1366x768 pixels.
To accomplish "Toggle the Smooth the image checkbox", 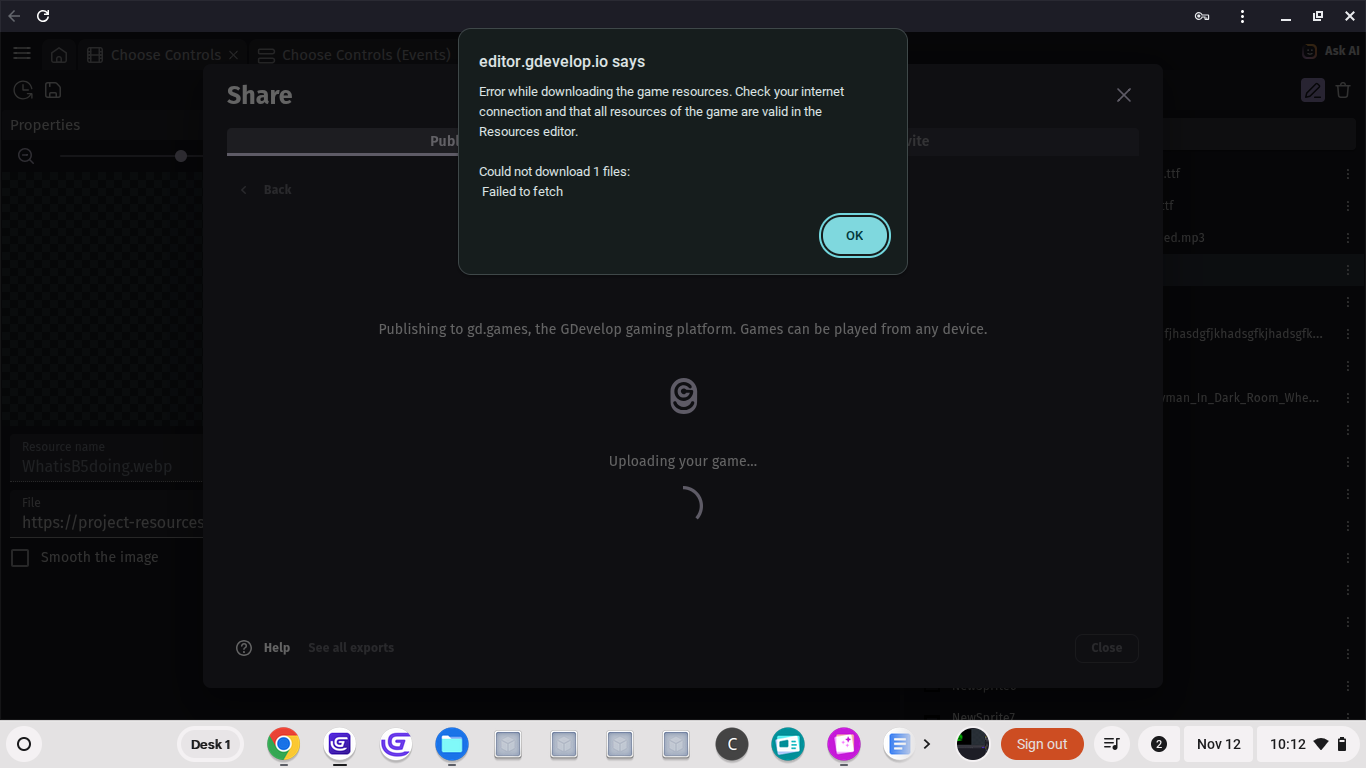I will tap(20, 557).
